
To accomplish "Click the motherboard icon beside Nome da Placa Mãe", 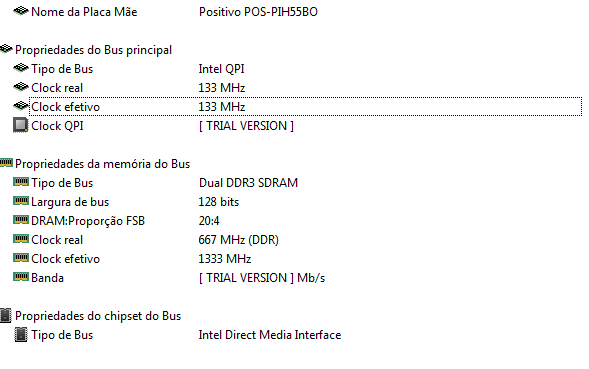I will (21, 11).
